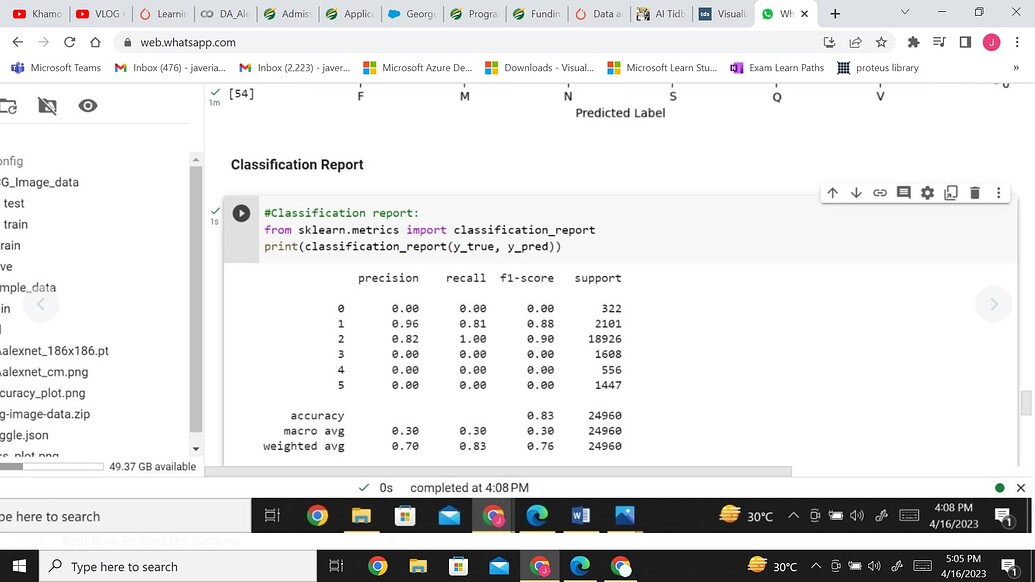
Task: Open the Microsoft Teams bookmark
Action: coord(56,68)
